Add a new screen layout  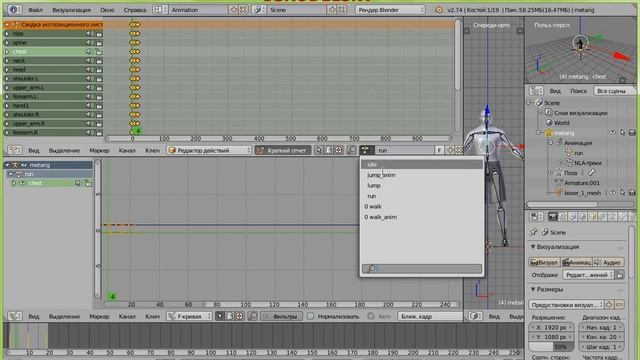coord(234,9)
